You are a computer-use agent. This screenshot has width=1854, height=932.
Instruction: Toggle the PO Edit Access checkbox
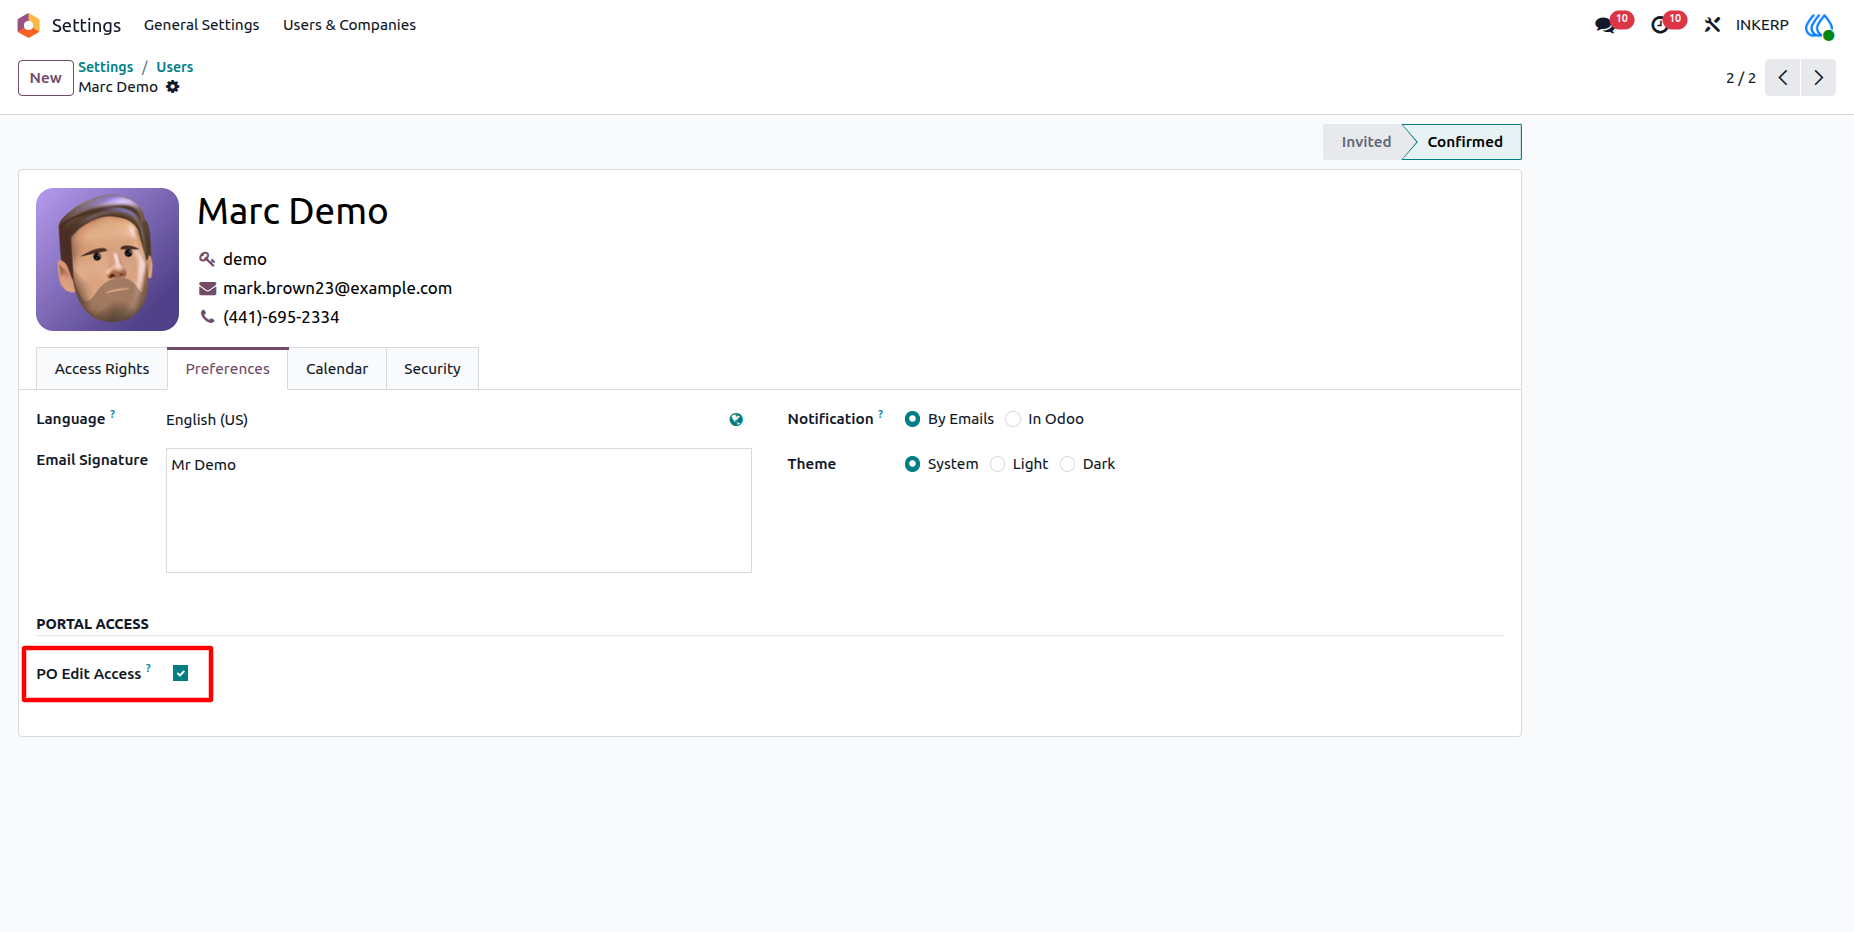pyautogui.click(x=181, y=673)
